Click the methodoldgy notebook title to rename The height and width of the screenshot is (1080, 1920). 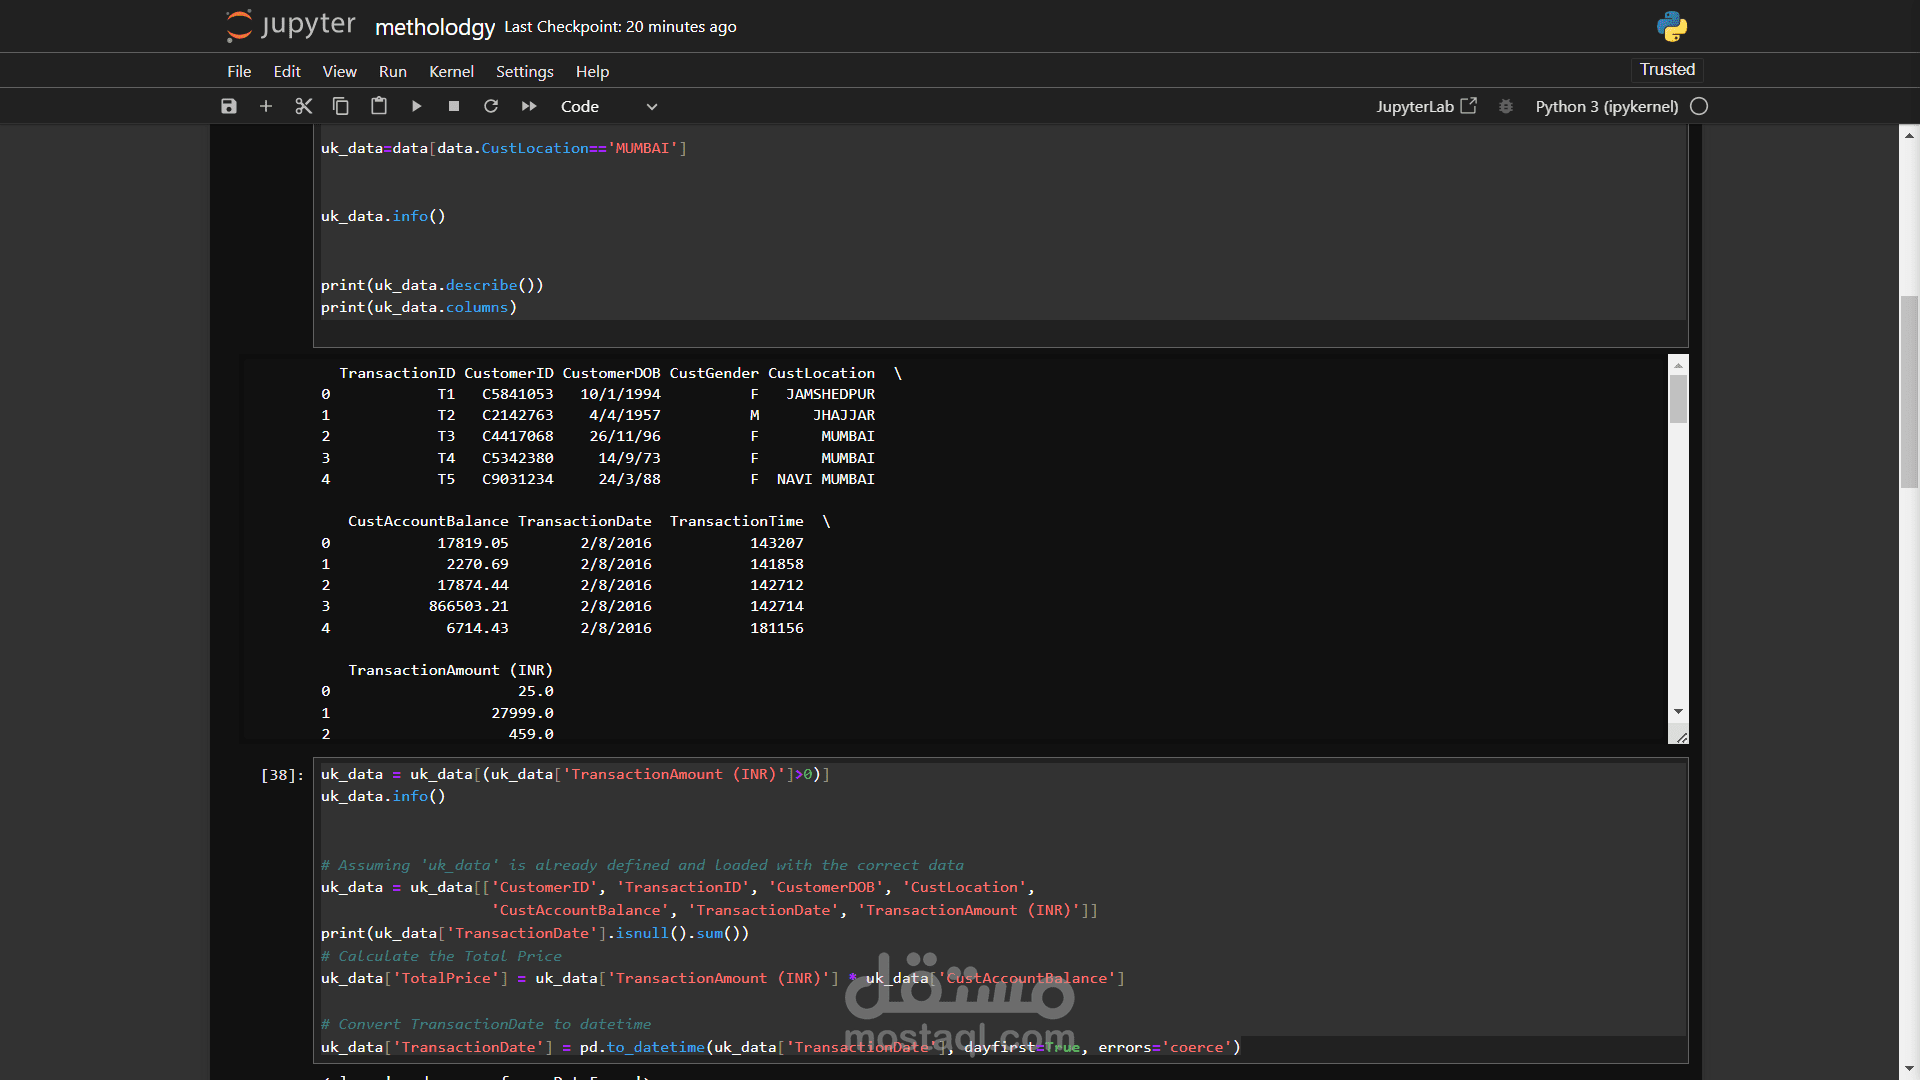coord(435,27)
